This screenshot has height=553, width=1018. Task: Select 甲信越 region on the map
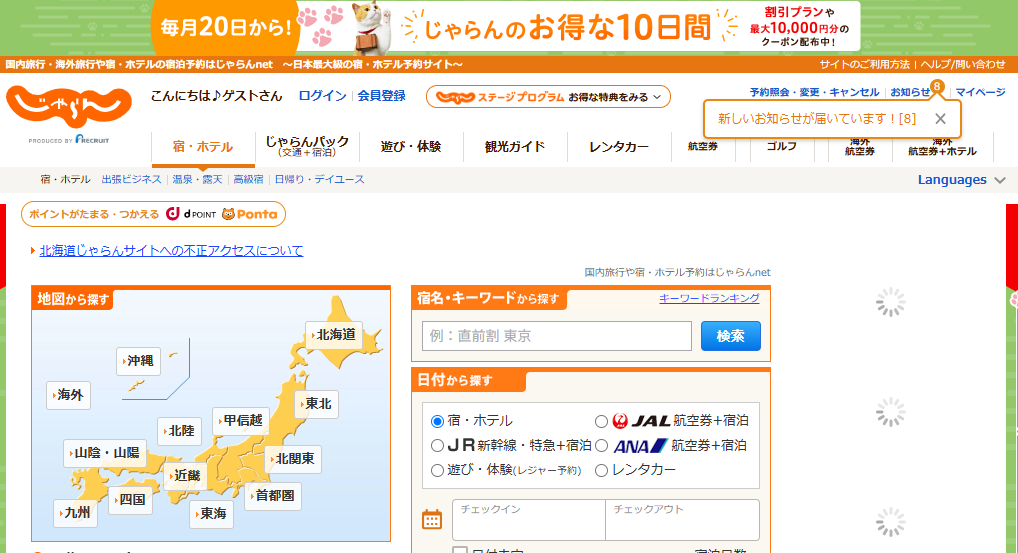click(242, 421)
